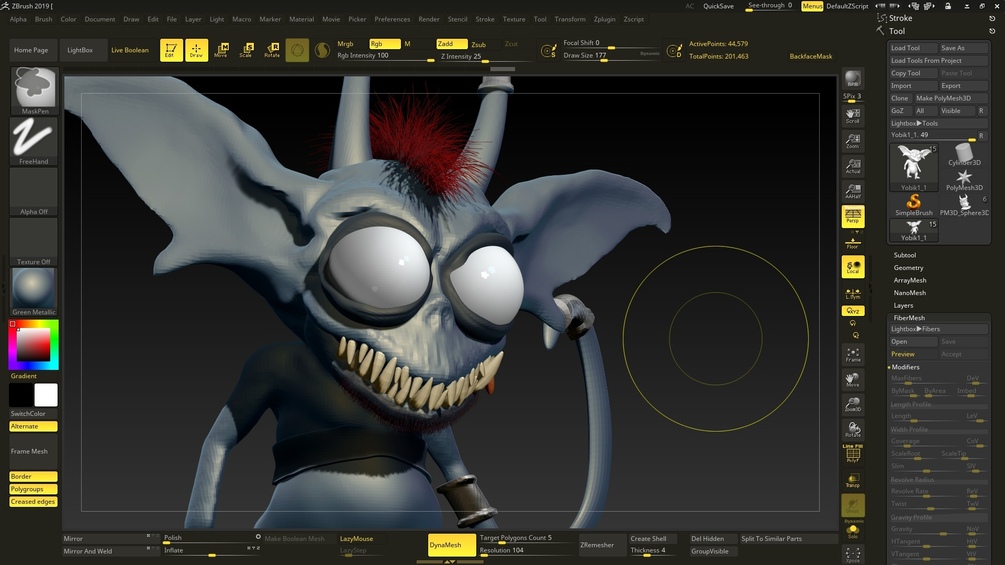The height and width of the screenshot is (565, 1005).
Task: Expand the Subtool palette section
Action: (x=905, y=255)
